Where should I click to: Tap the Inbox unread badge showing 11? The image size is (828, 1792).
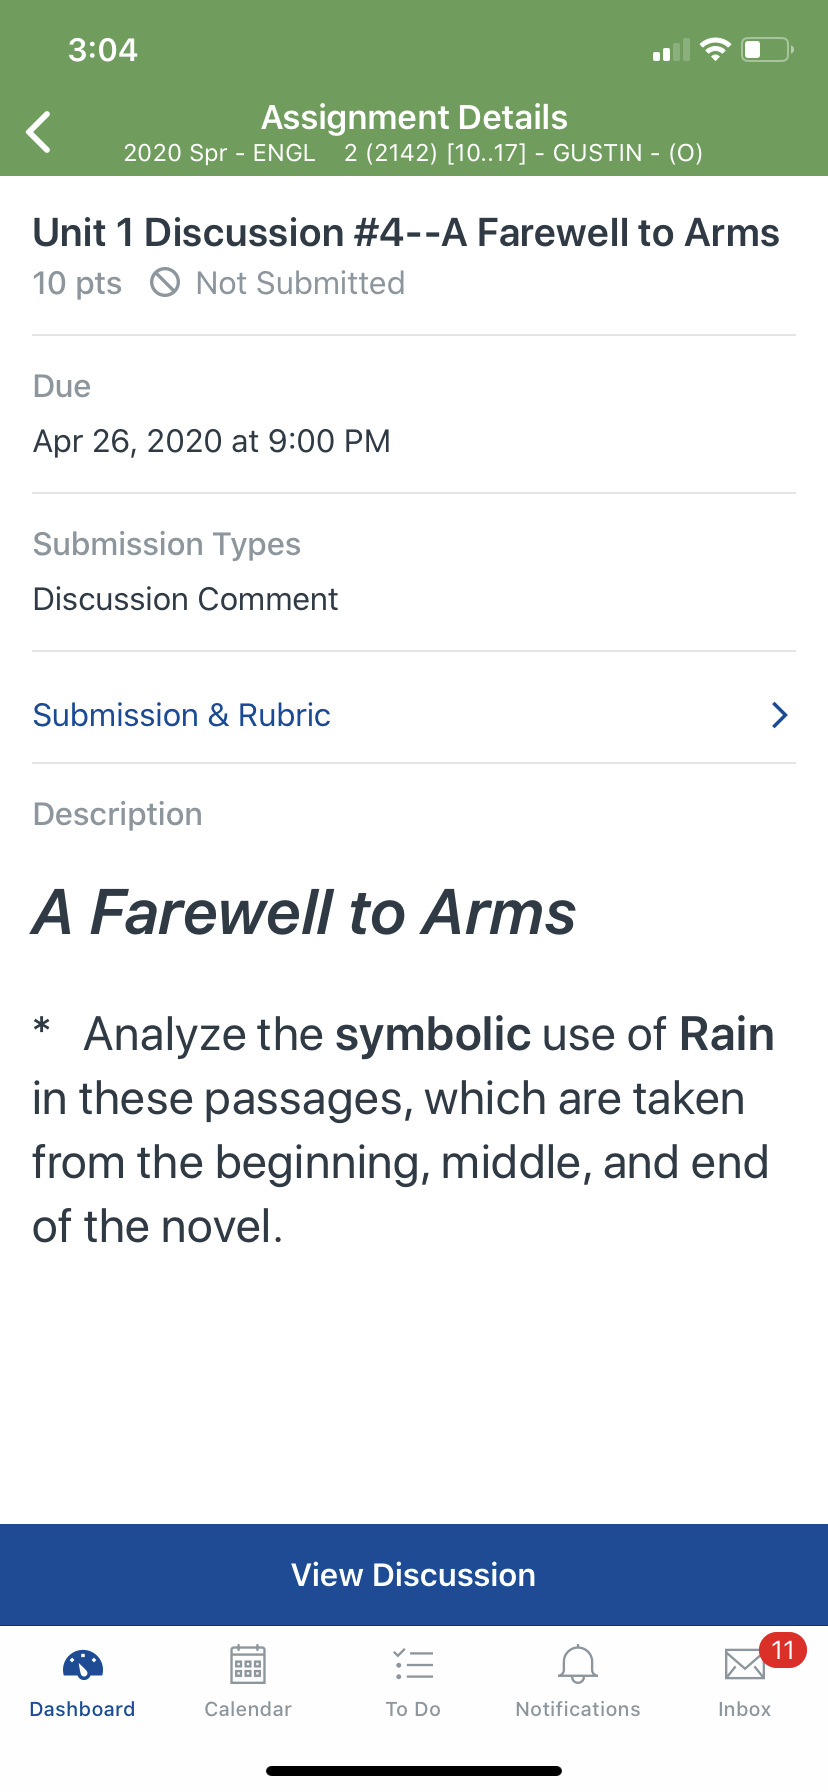[783, 1649]
